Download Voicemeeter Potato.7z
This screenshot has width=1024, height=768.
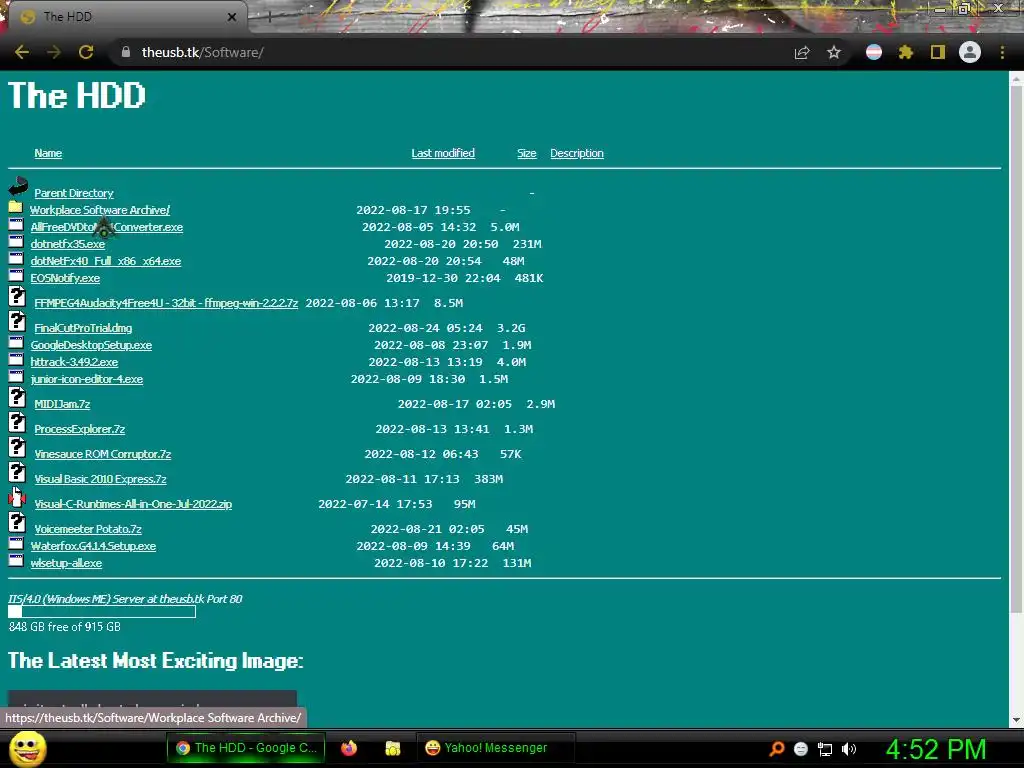88,529
